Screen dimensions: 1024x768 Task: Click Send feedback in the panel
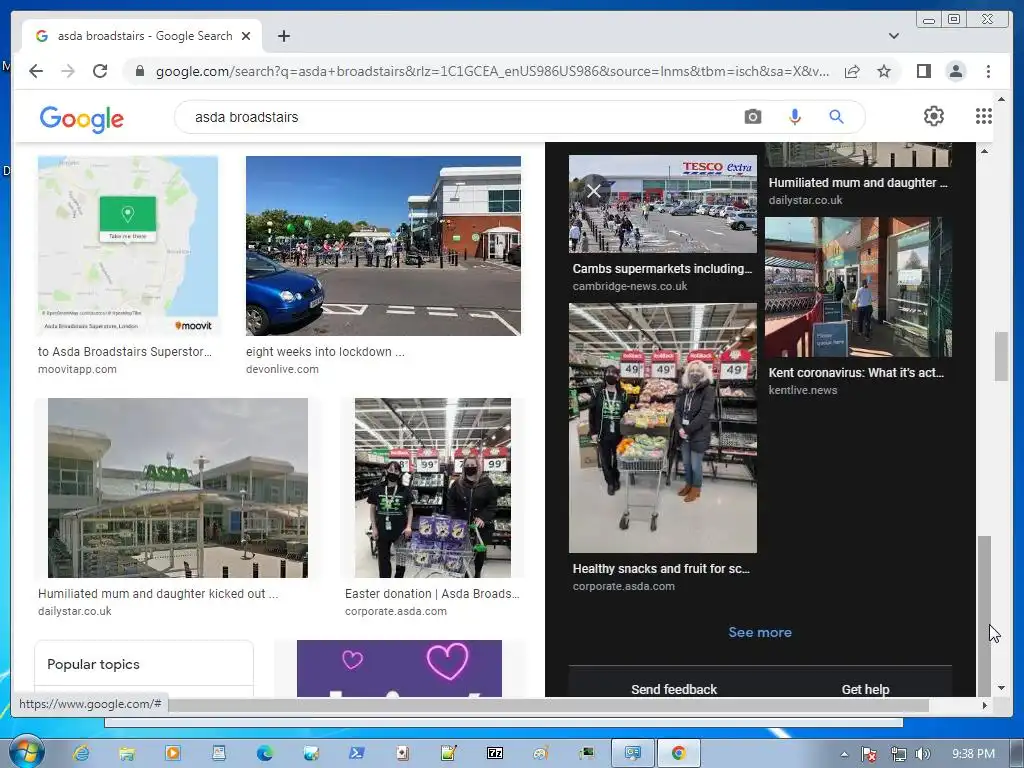click(674, 689)
